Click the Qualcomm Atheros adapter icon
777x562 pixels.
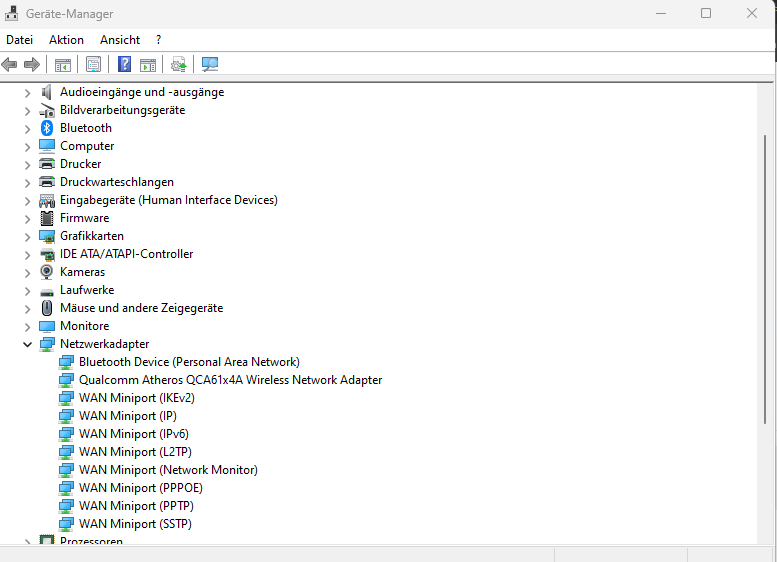(66, 380)
